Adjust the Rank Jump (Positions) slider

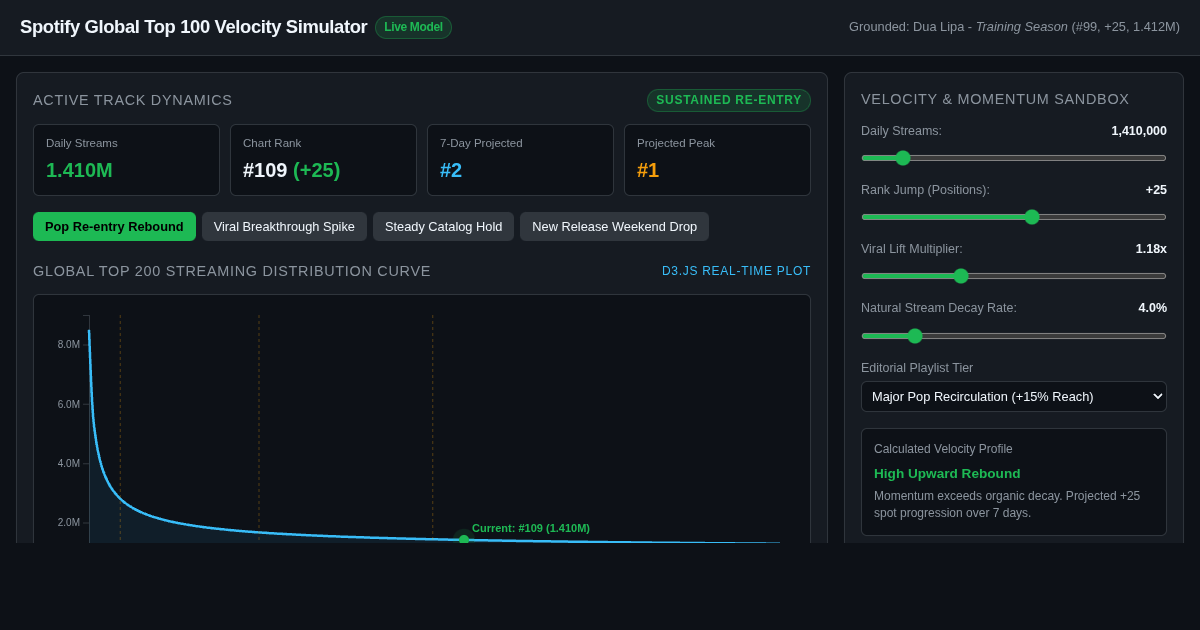click(x=1014, y=216)
